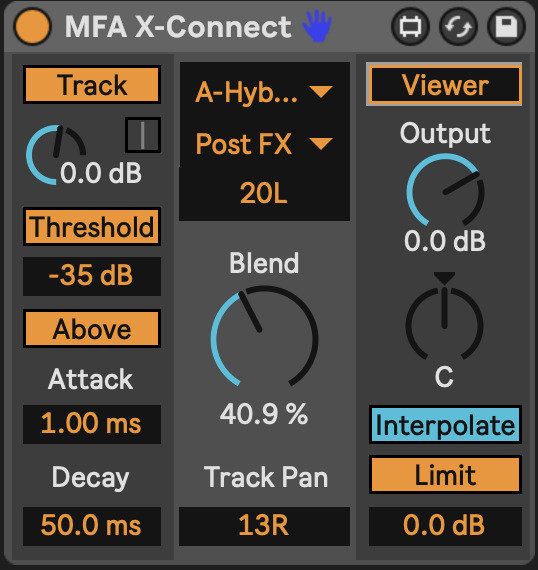
Task: Click the hot-swap preset arrows icon
Action: click(x=458, y=27)
